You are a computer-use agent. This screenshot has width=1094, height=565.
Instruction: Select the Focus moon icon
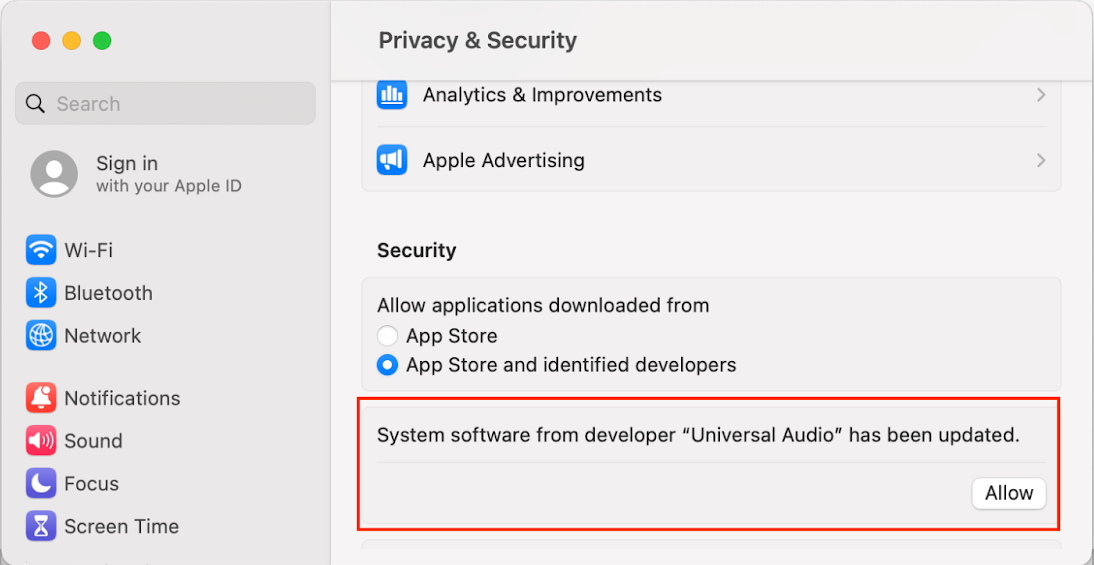click(41, 484)
